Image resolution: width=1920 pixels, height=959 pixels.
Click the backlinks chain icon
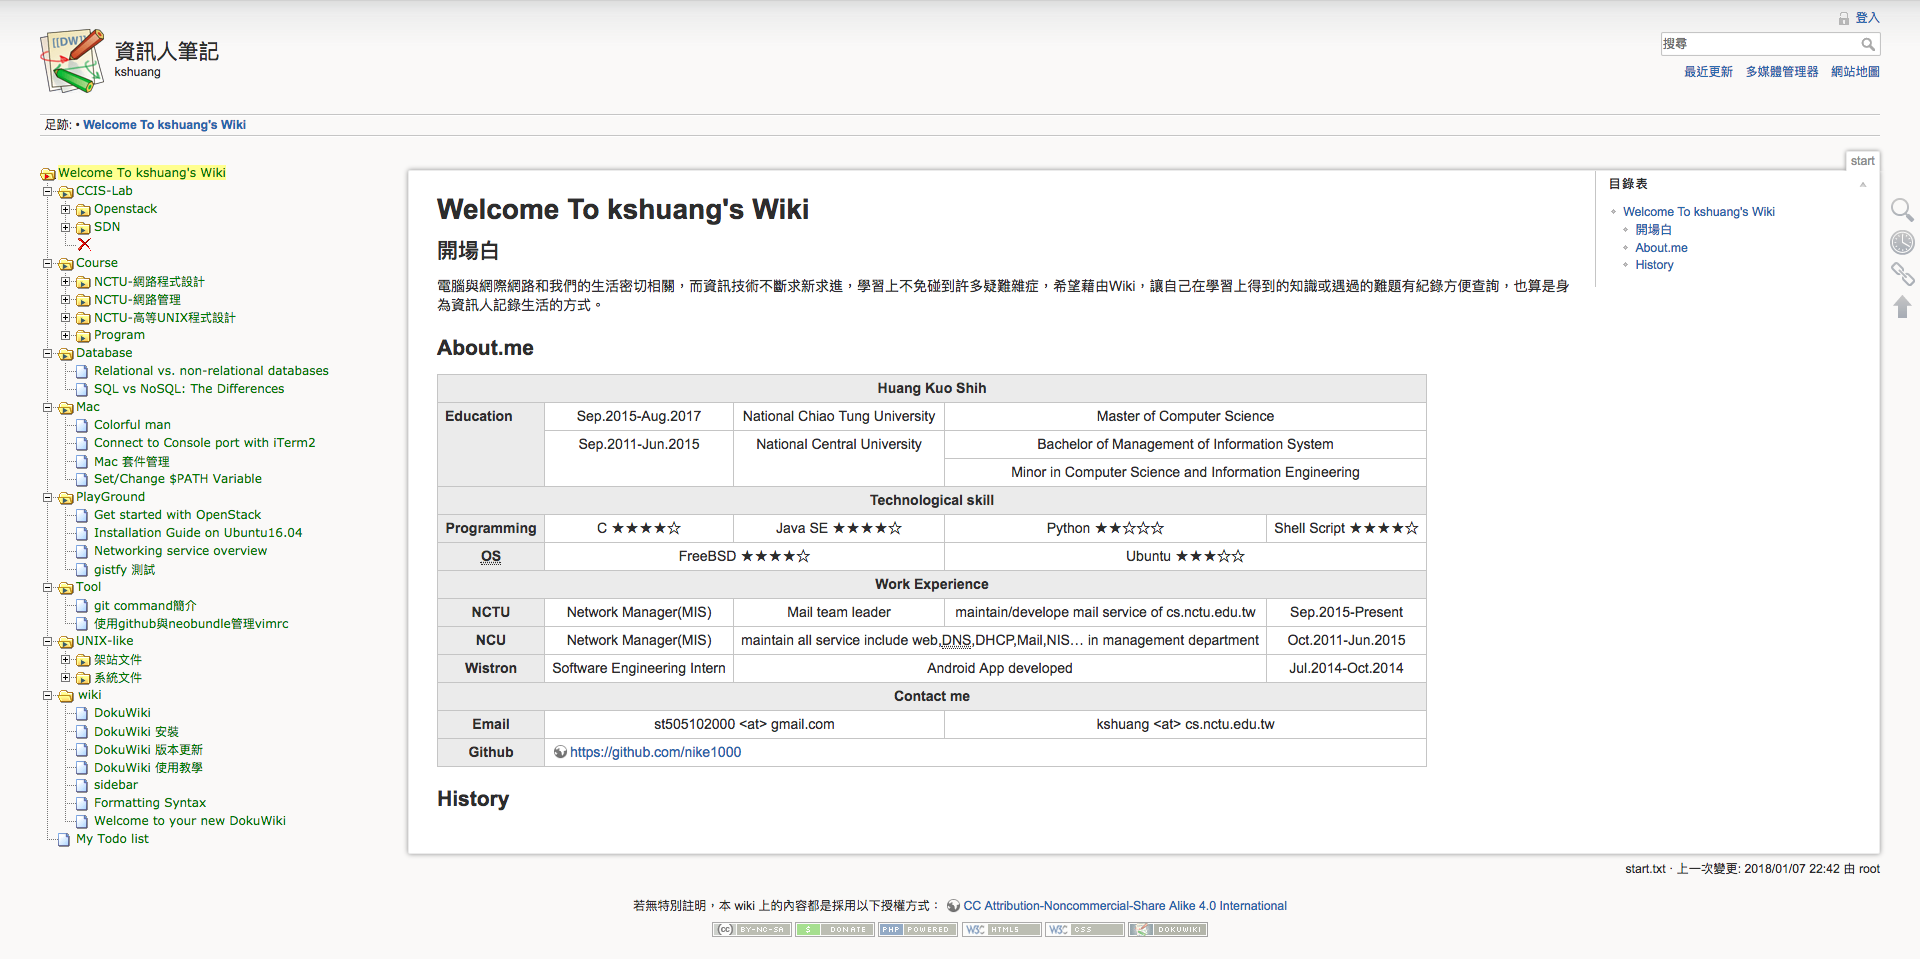pyautogui.click(x=1901, y=274)
